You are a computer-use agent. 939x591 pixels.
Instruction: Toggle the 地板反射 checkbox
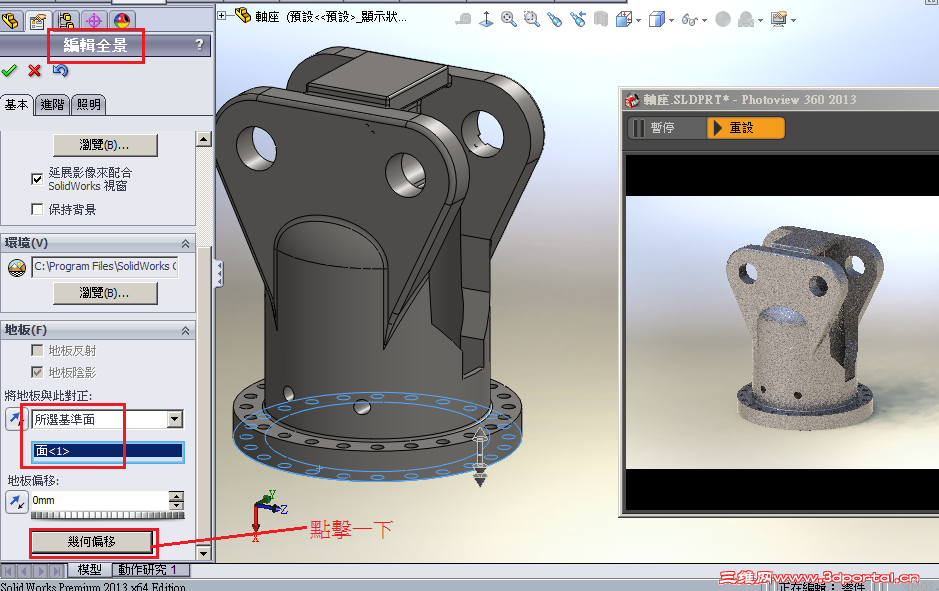pos(37,350)
